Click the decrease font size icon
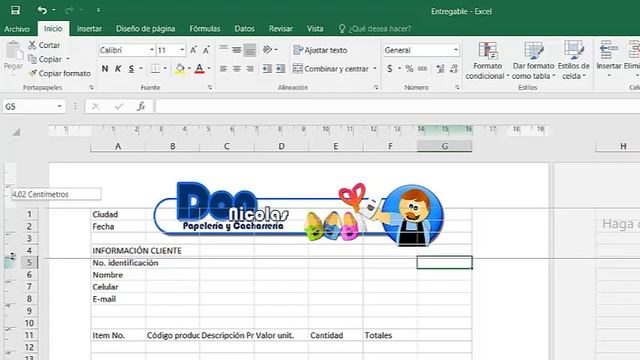This screenshot has height=360, width=640. click(x=206, y=50)
